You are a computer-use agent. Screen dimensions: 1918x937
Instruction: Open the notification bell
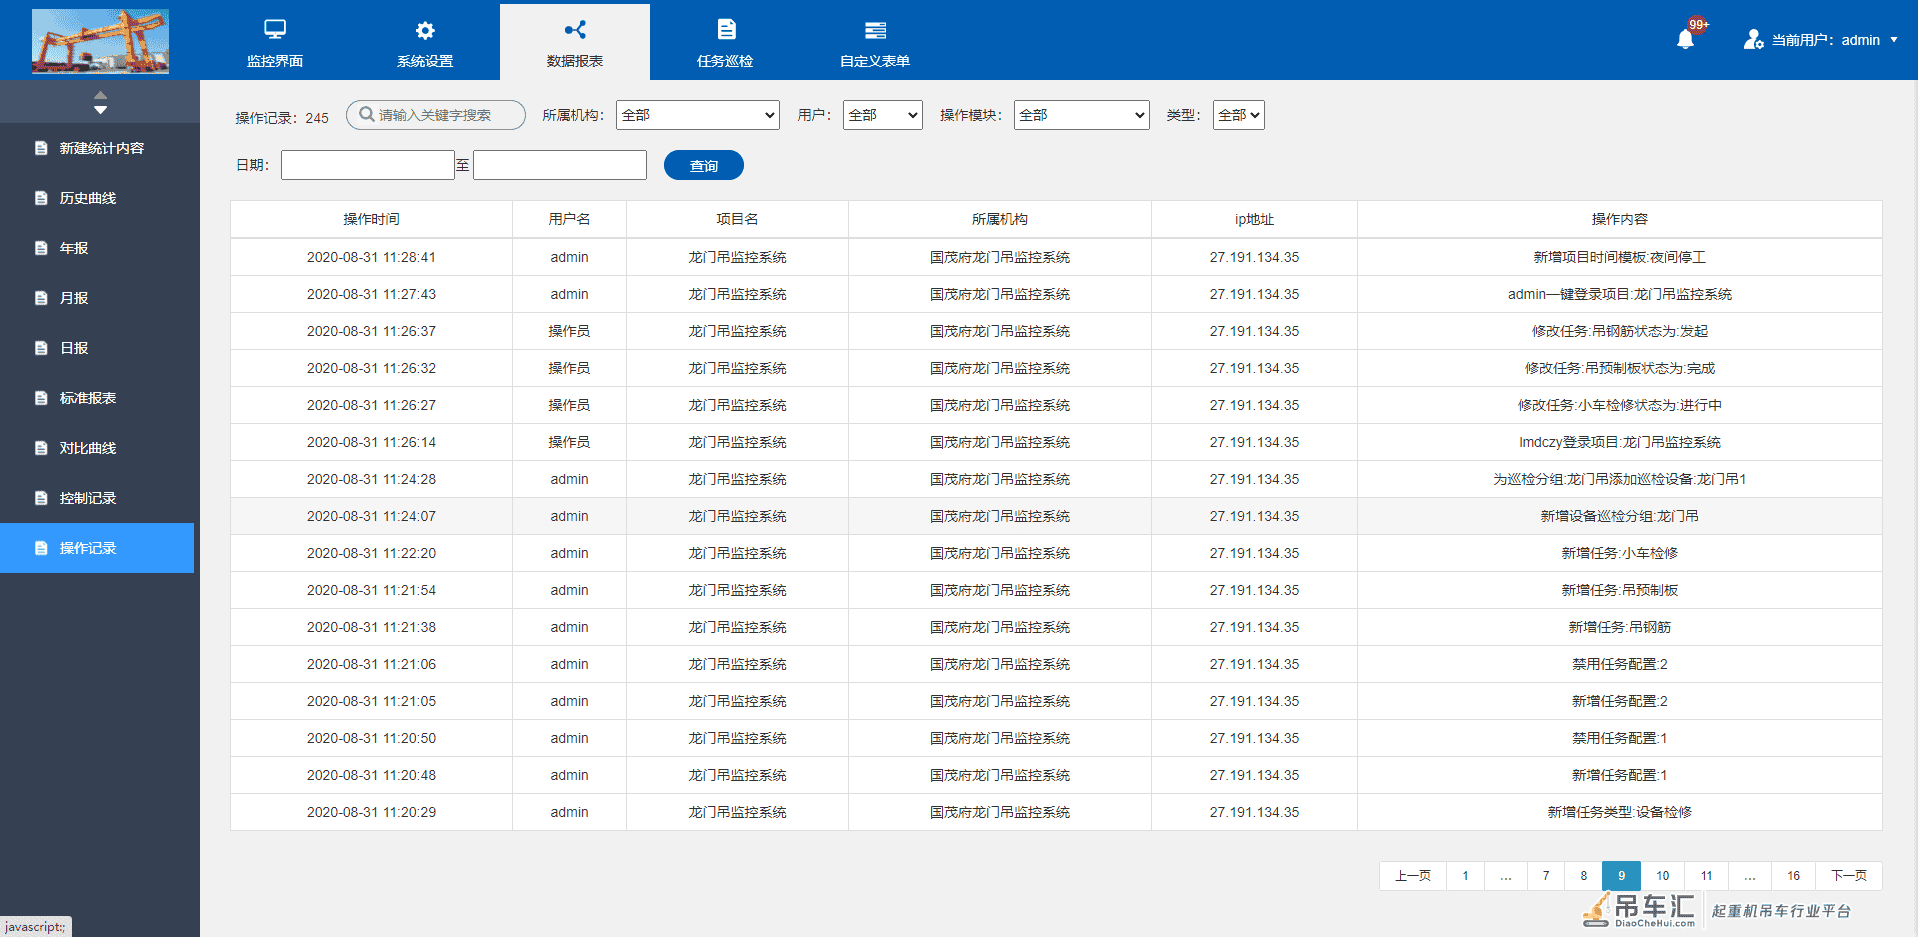(1686, 39)
